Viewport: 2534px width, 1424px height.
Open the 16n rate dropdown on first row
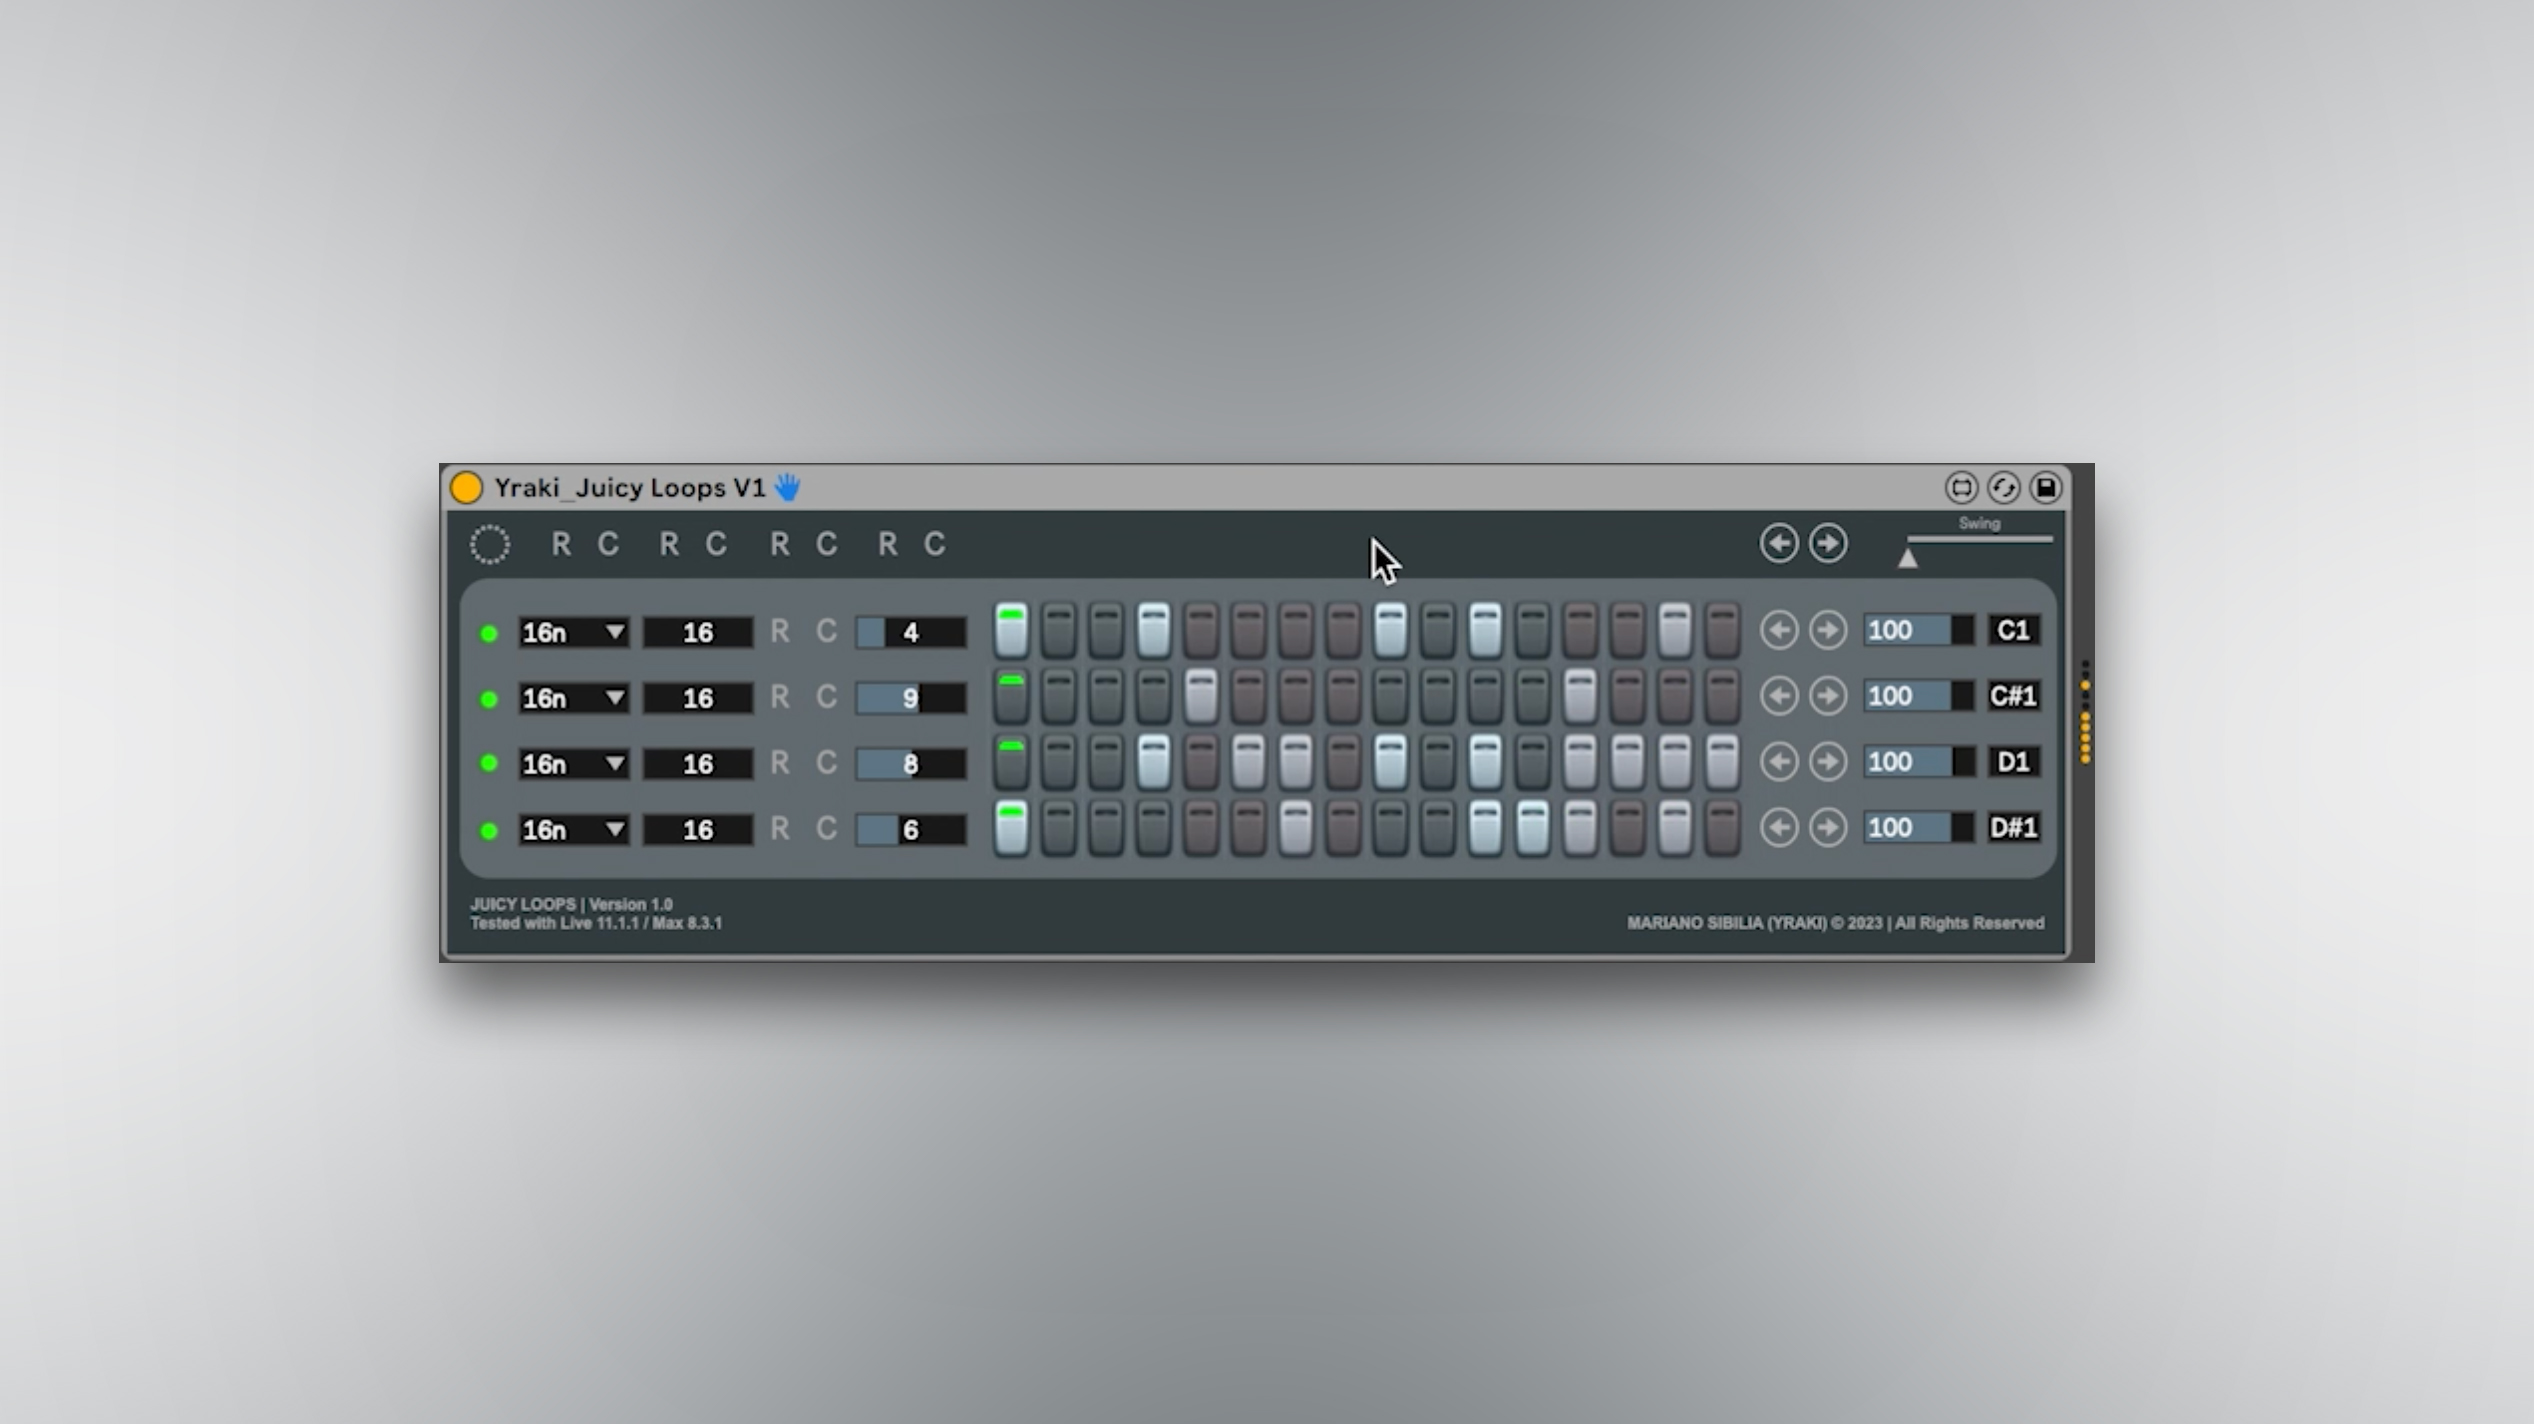pyautogui.click(x=573, y=632)
